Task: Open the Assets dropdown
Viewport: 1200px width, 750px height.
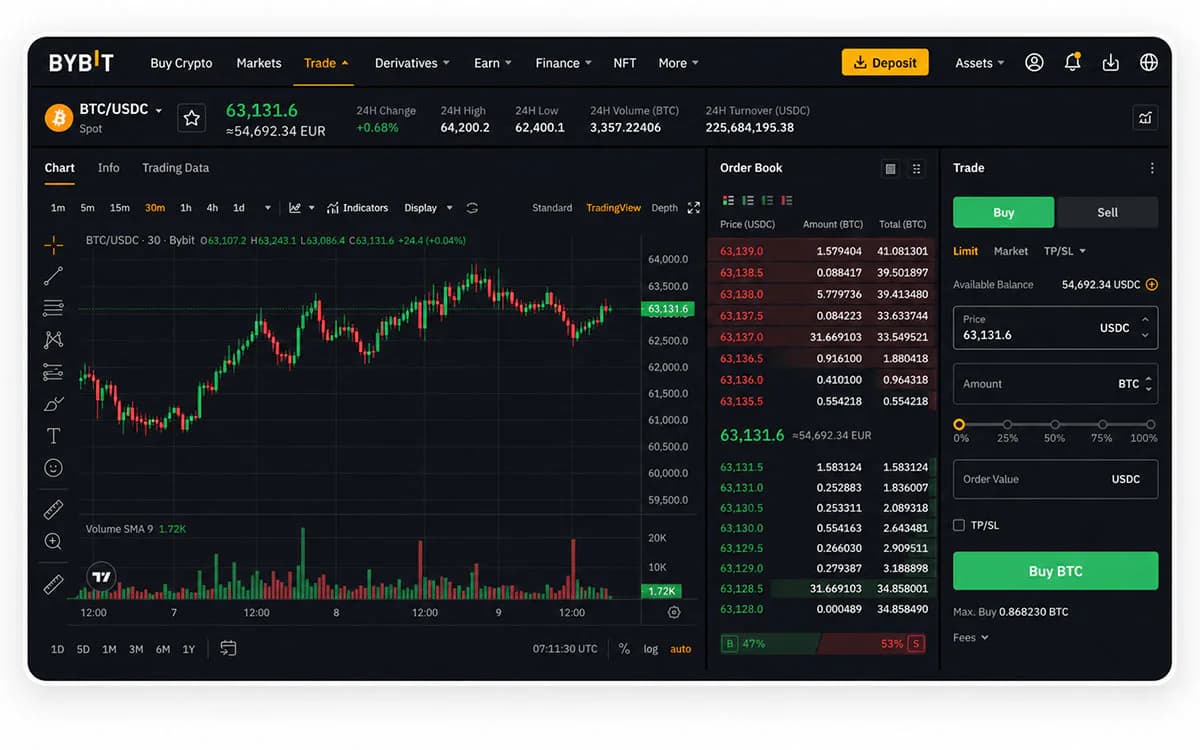Action: 980,63
